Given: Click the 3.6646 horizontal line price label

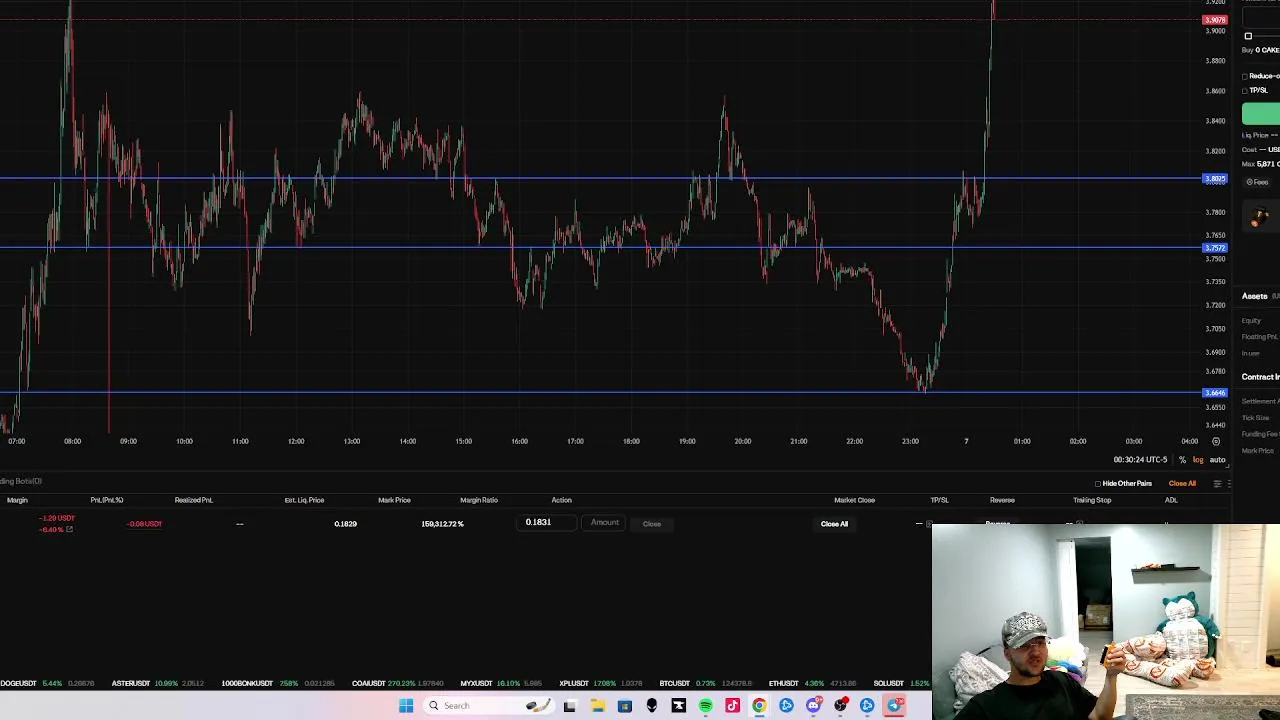Looking at the screenshot, I should [1214, 393].
